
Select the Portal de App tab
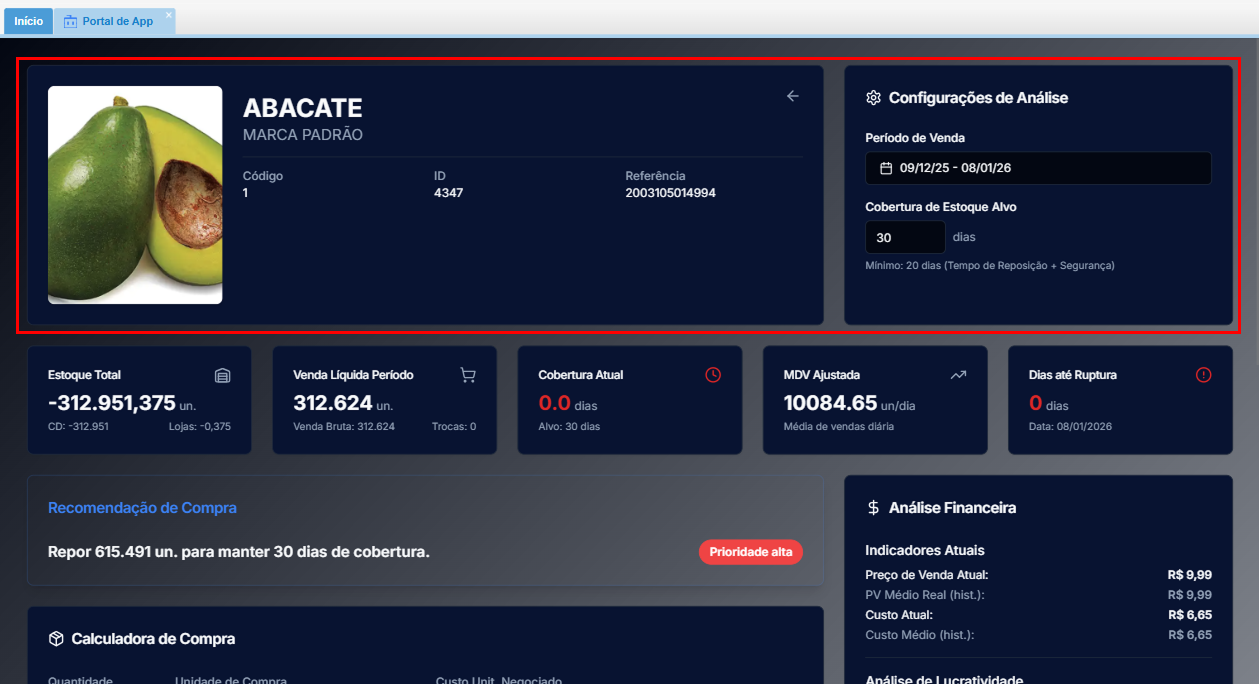pos(117,21)
